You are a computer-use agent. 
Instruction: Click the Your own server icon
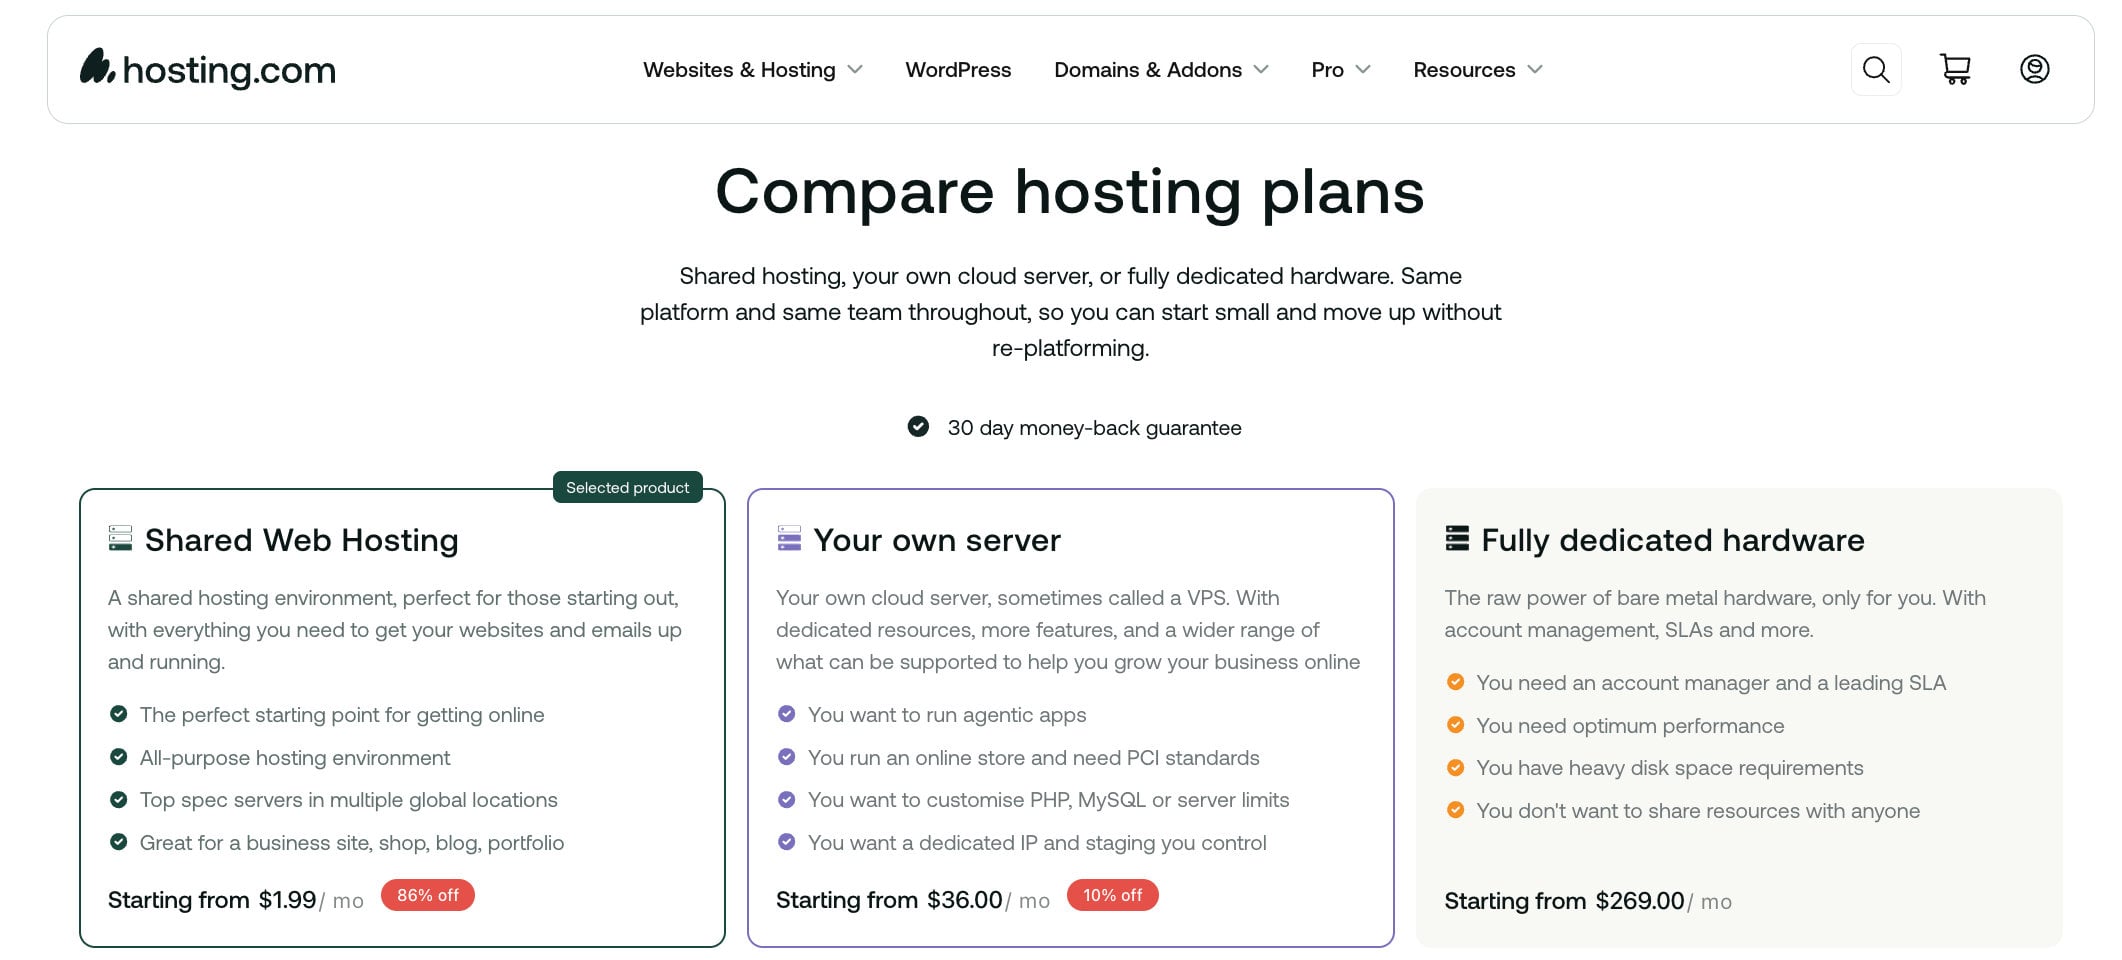pyautogui.click(x=789, y=538)
